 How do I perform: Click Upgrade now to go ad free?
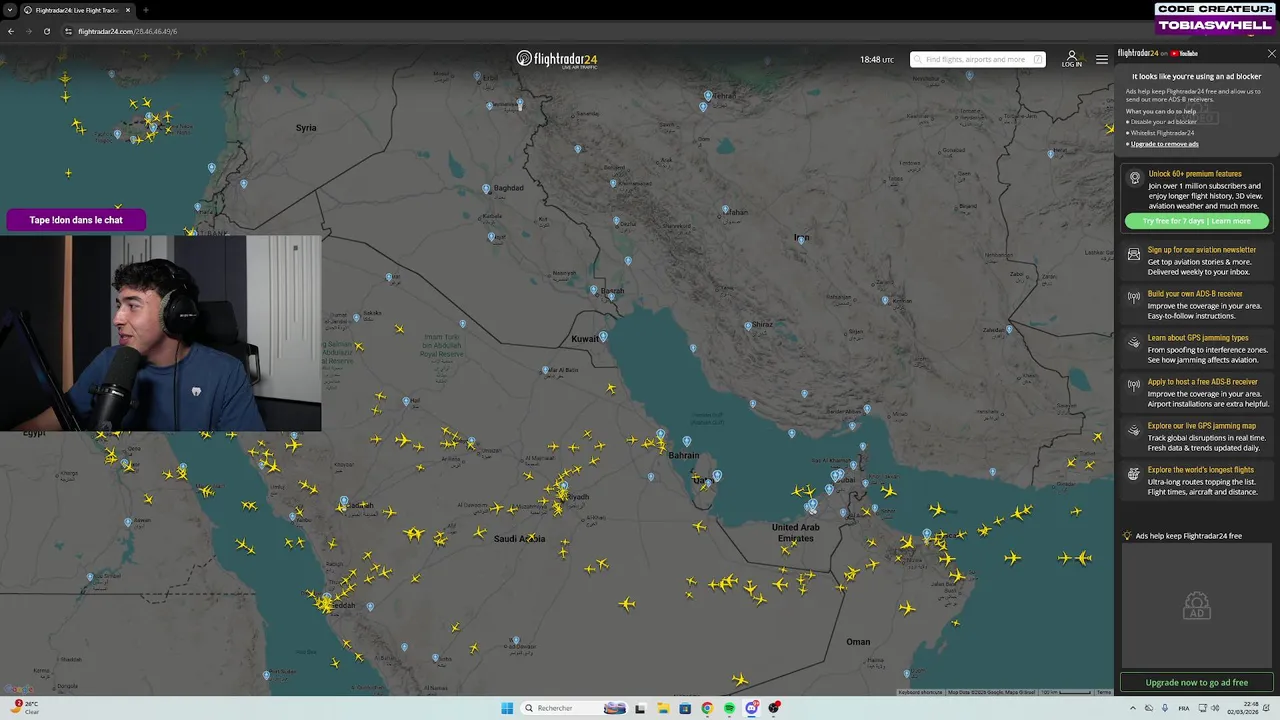click(x=1196, y=683)
